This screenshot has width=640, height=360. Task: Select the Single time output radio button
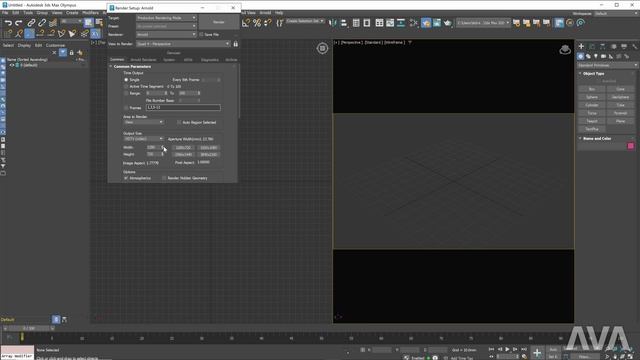(126, 80)
